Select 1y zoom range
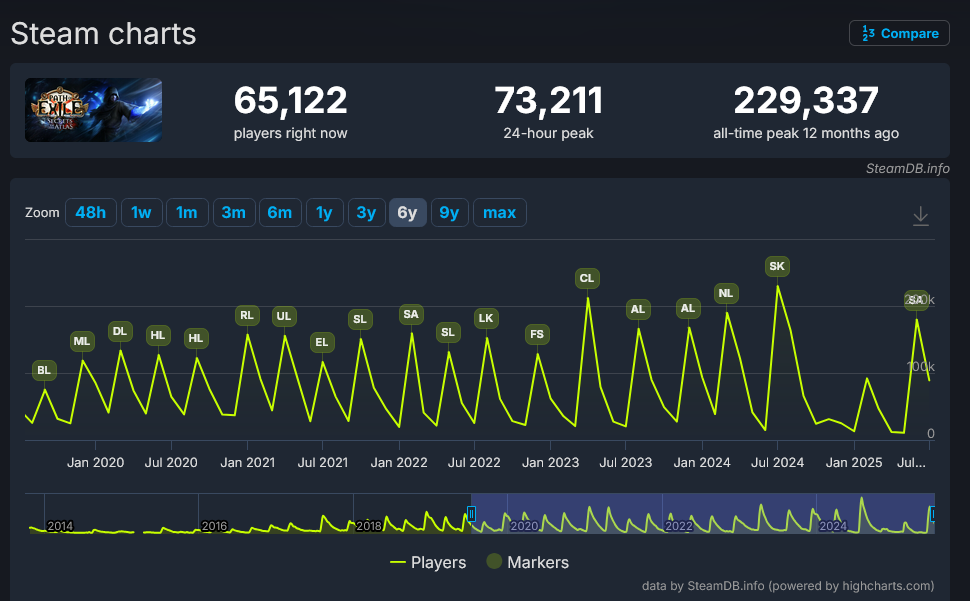970x601 pixels. click(324, 213)
